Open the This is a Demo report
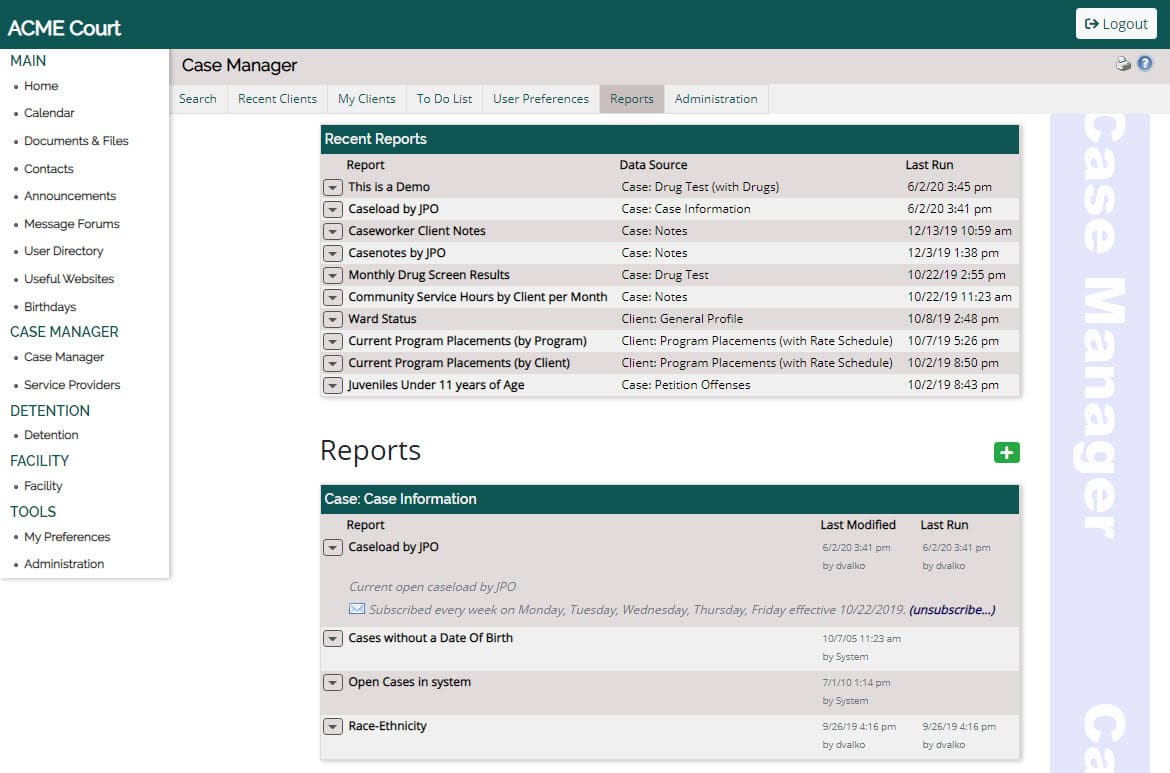1170x773 pixels. point(389,187)
